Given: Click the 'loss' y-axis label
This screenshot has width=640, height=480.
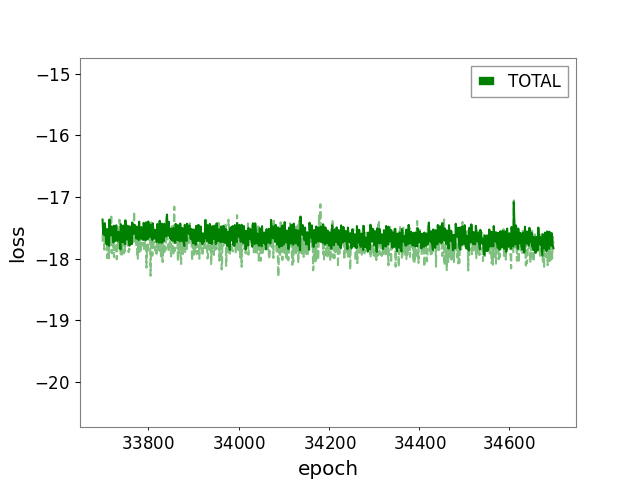Looking at the screenshot, I should (x=18, y=244).
